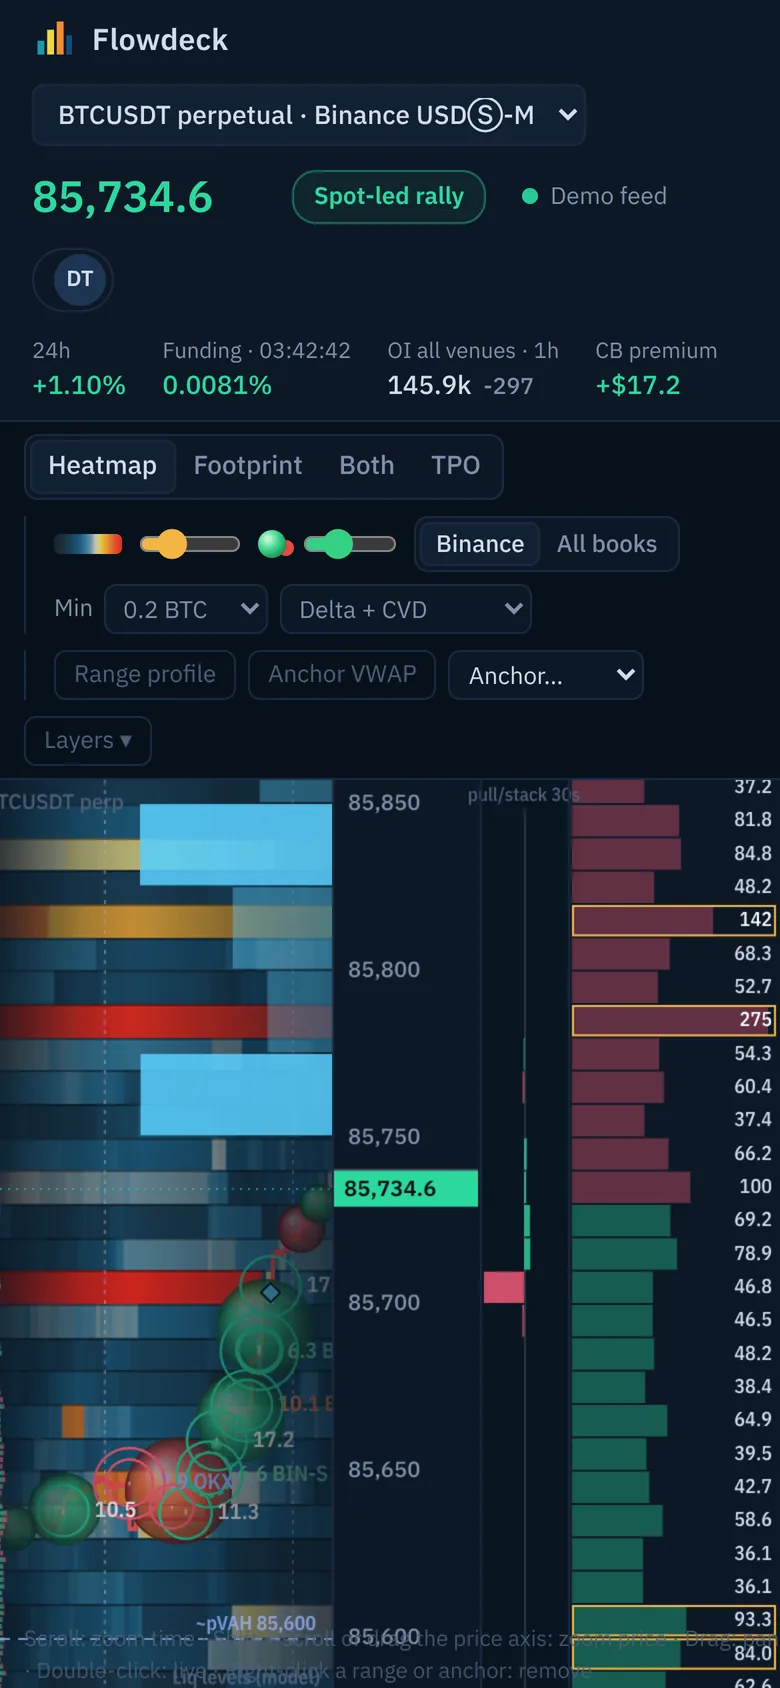Toggle the Anchor VWAP button

point(342,675)
